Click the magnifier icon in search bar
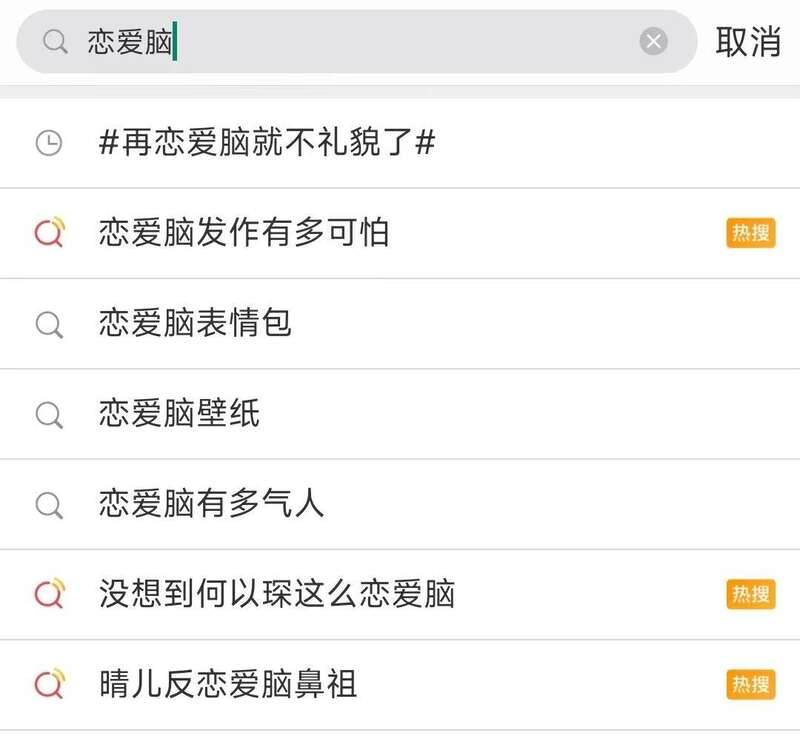 (x=55, y=42)
